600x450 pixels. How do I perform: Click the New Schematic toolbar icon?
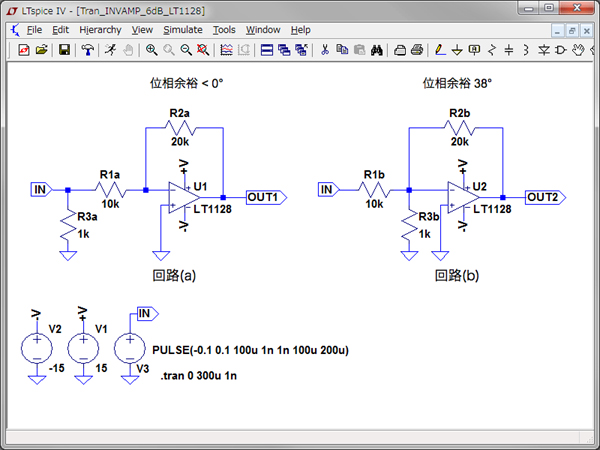tap(24, 50)
